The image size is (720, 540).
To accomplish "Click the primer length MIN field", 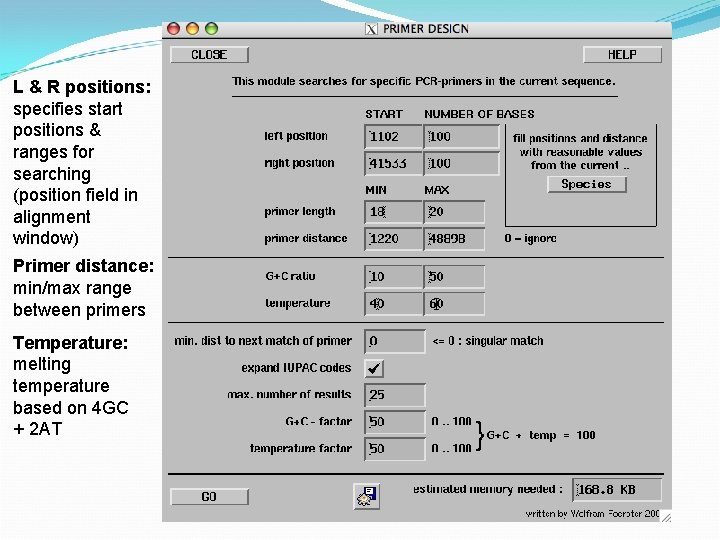I will coord(393,212).
